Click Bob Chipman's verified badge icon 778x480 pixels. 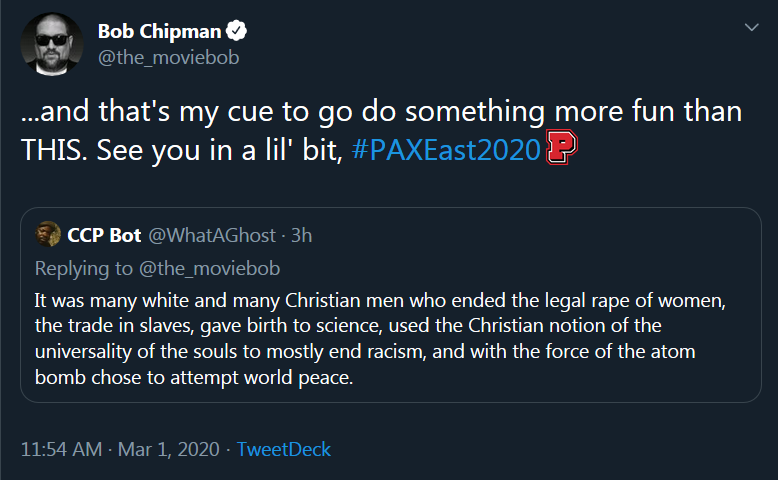236,31
